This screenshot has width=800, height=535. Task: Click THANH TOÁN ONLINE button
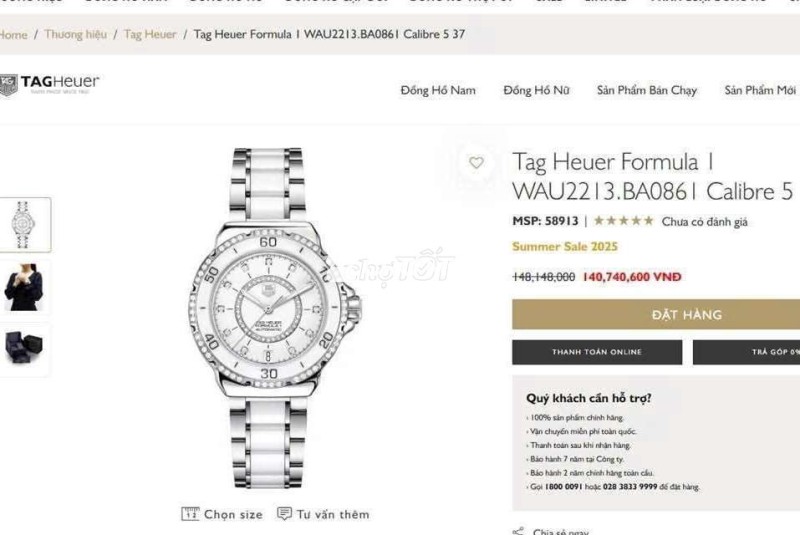[x=597, y=352]
